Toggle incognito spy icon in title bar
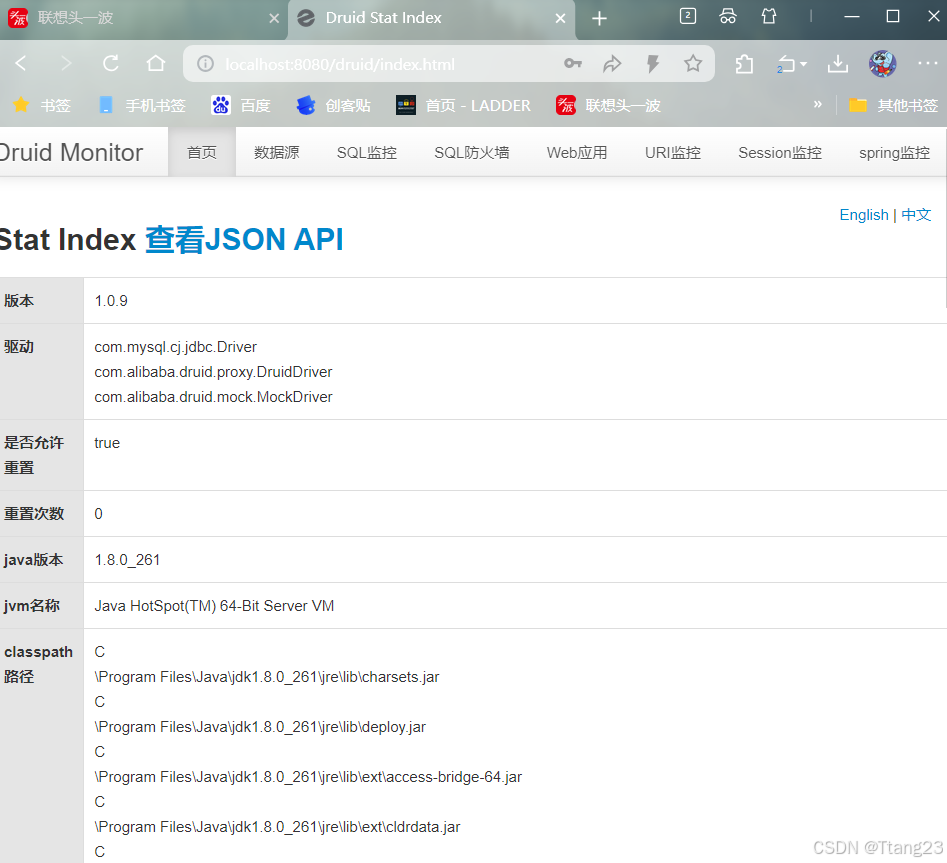The image size is (947, 863). (x=728, y=16)
